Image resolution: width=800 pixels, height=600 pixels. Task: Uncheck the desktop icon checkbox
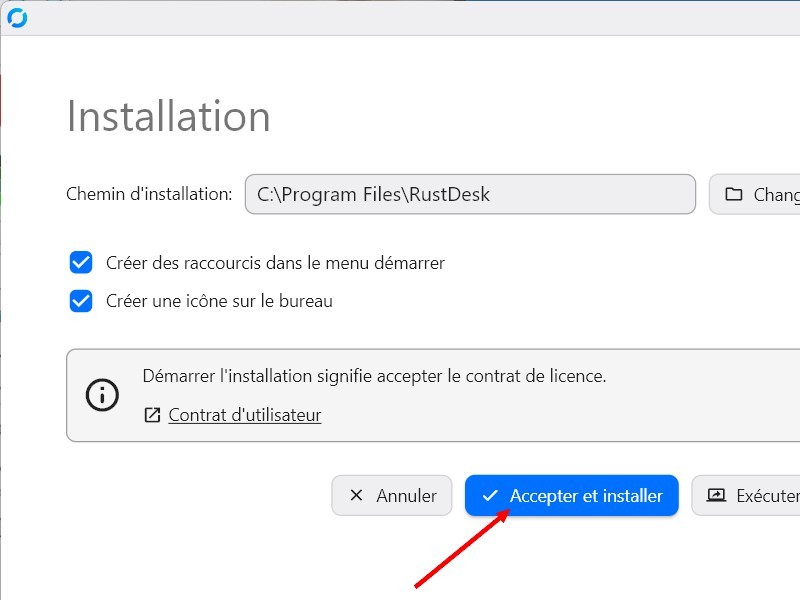tap(81, 301)
